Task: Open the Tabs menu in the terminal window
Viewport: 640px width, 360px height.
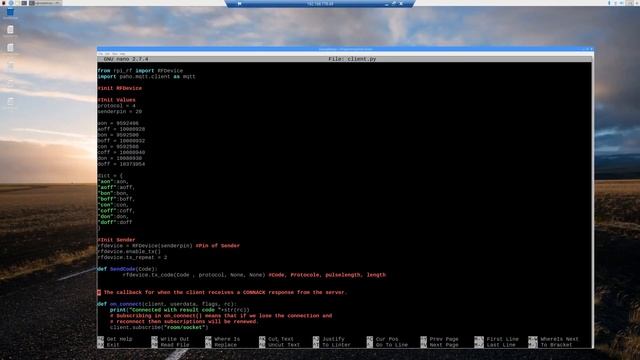Action: 115,54
